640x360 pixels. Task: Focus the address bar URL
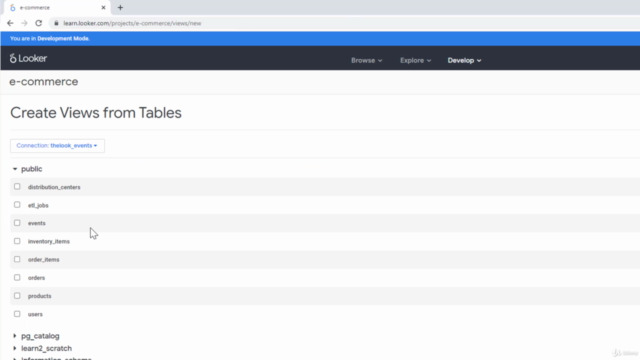point(132,23)
